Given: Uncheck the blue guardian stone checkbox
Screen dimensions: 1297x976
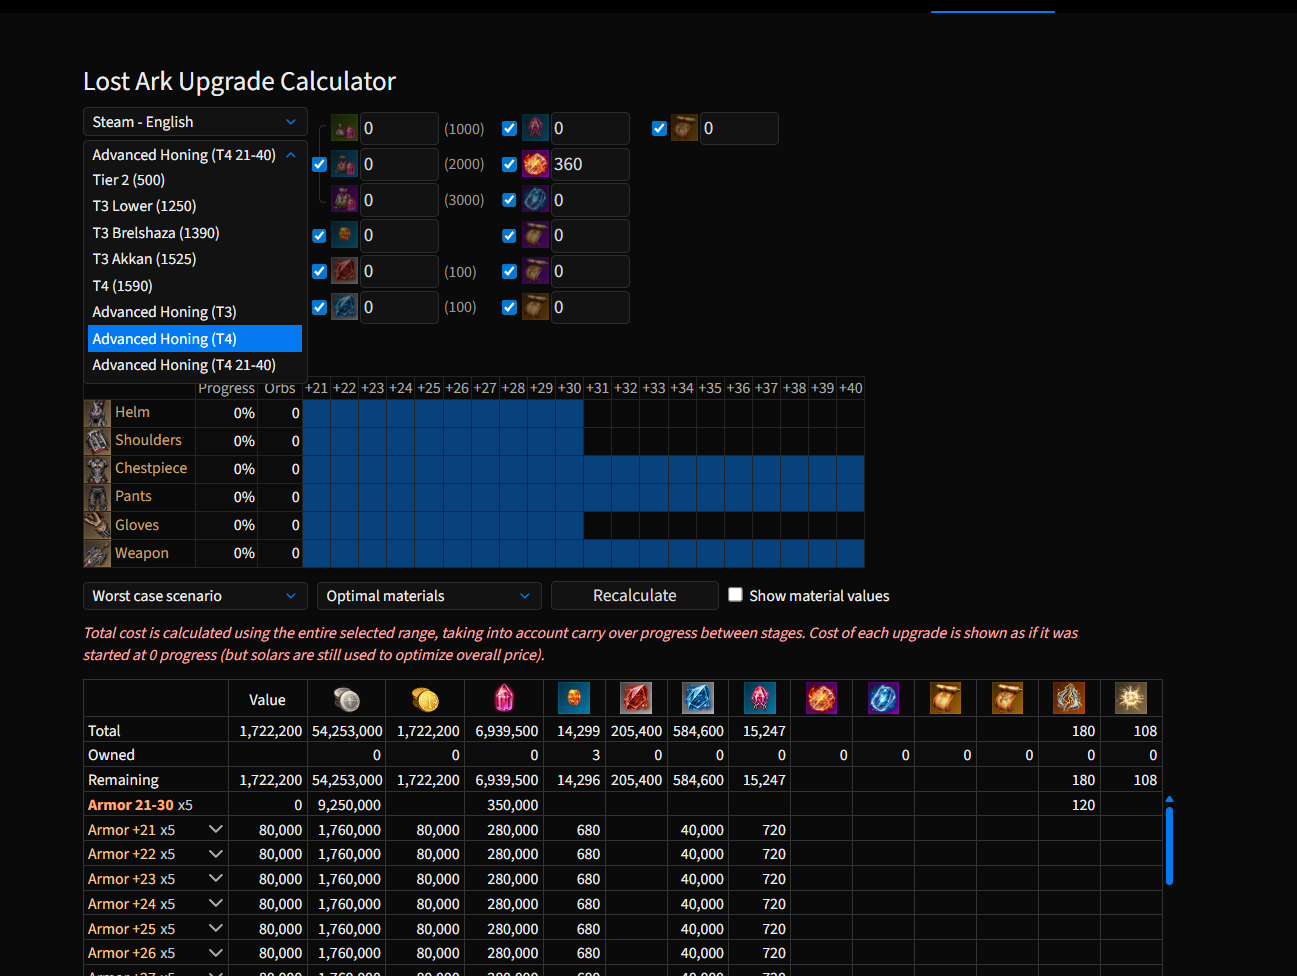Looking at the screenshot, I should point(319,307).
